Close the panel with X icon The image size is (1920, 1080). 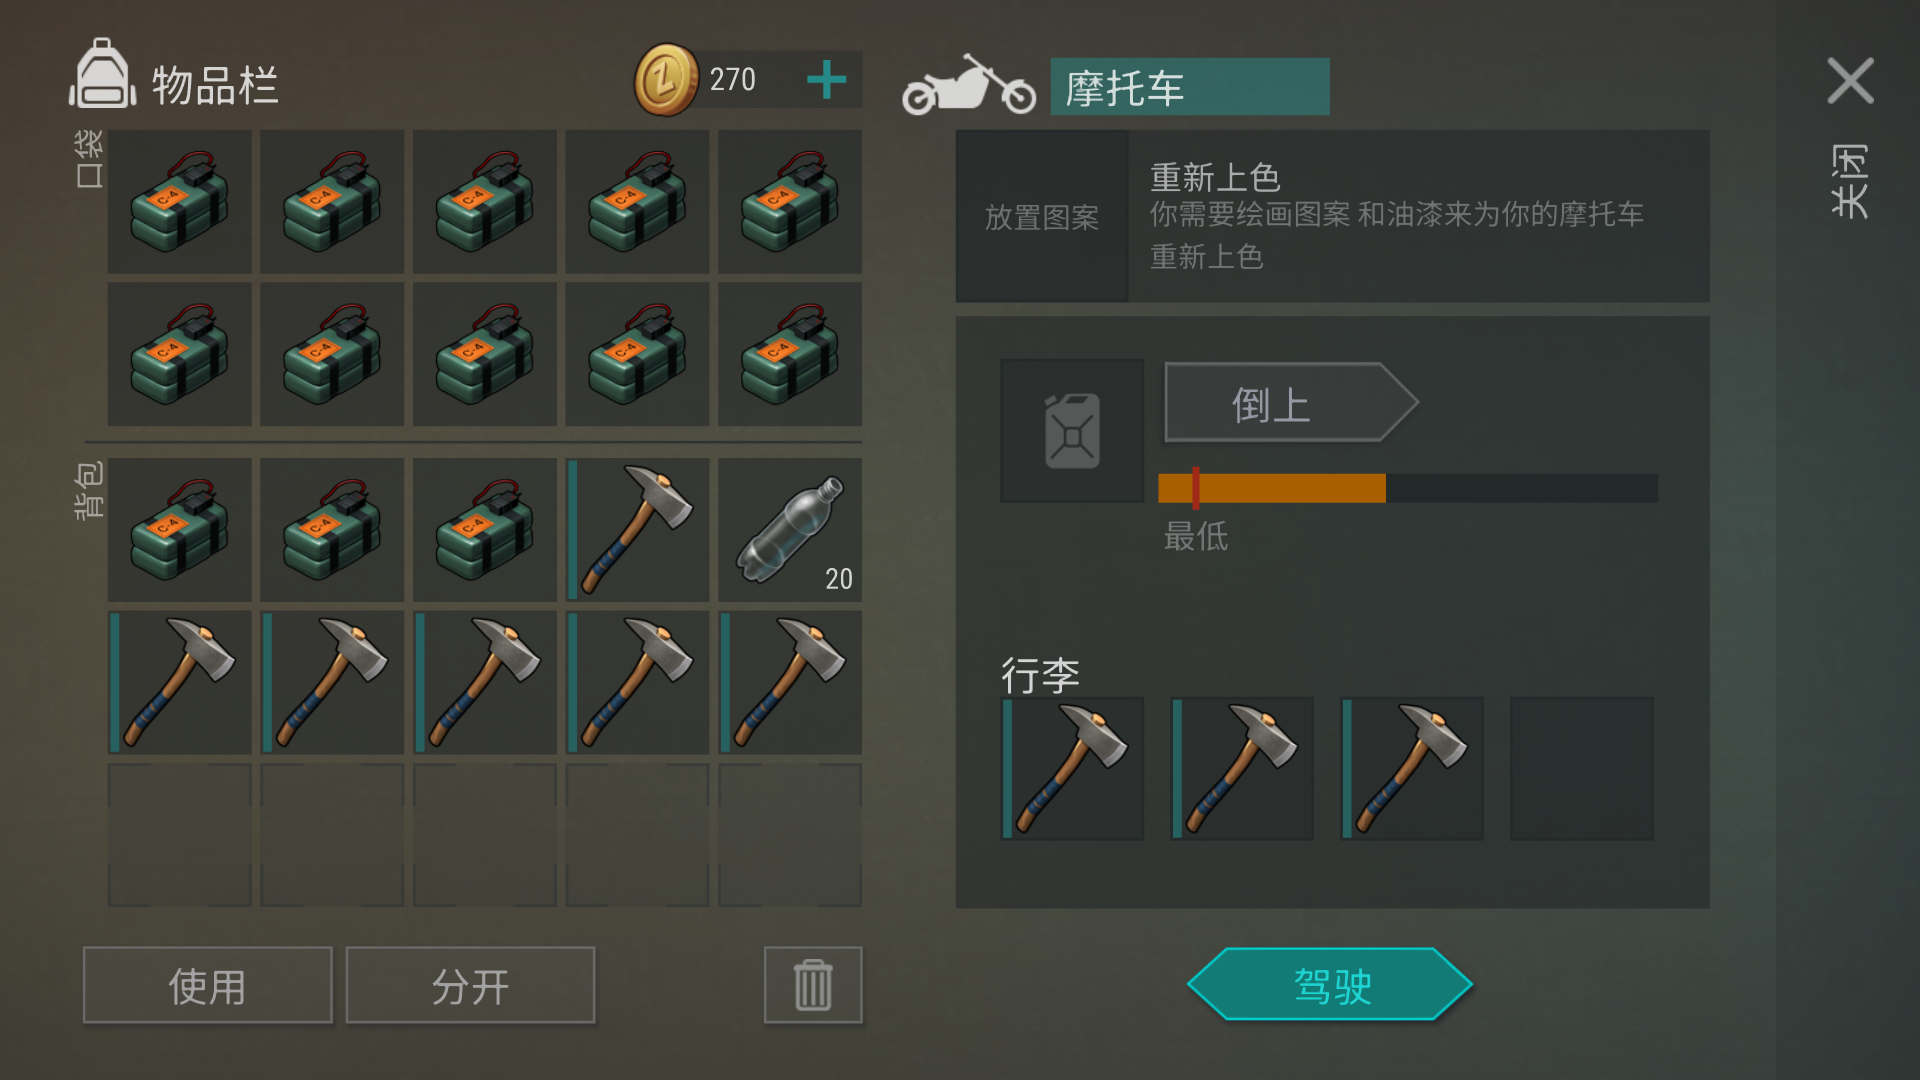tap(1850, 80)
